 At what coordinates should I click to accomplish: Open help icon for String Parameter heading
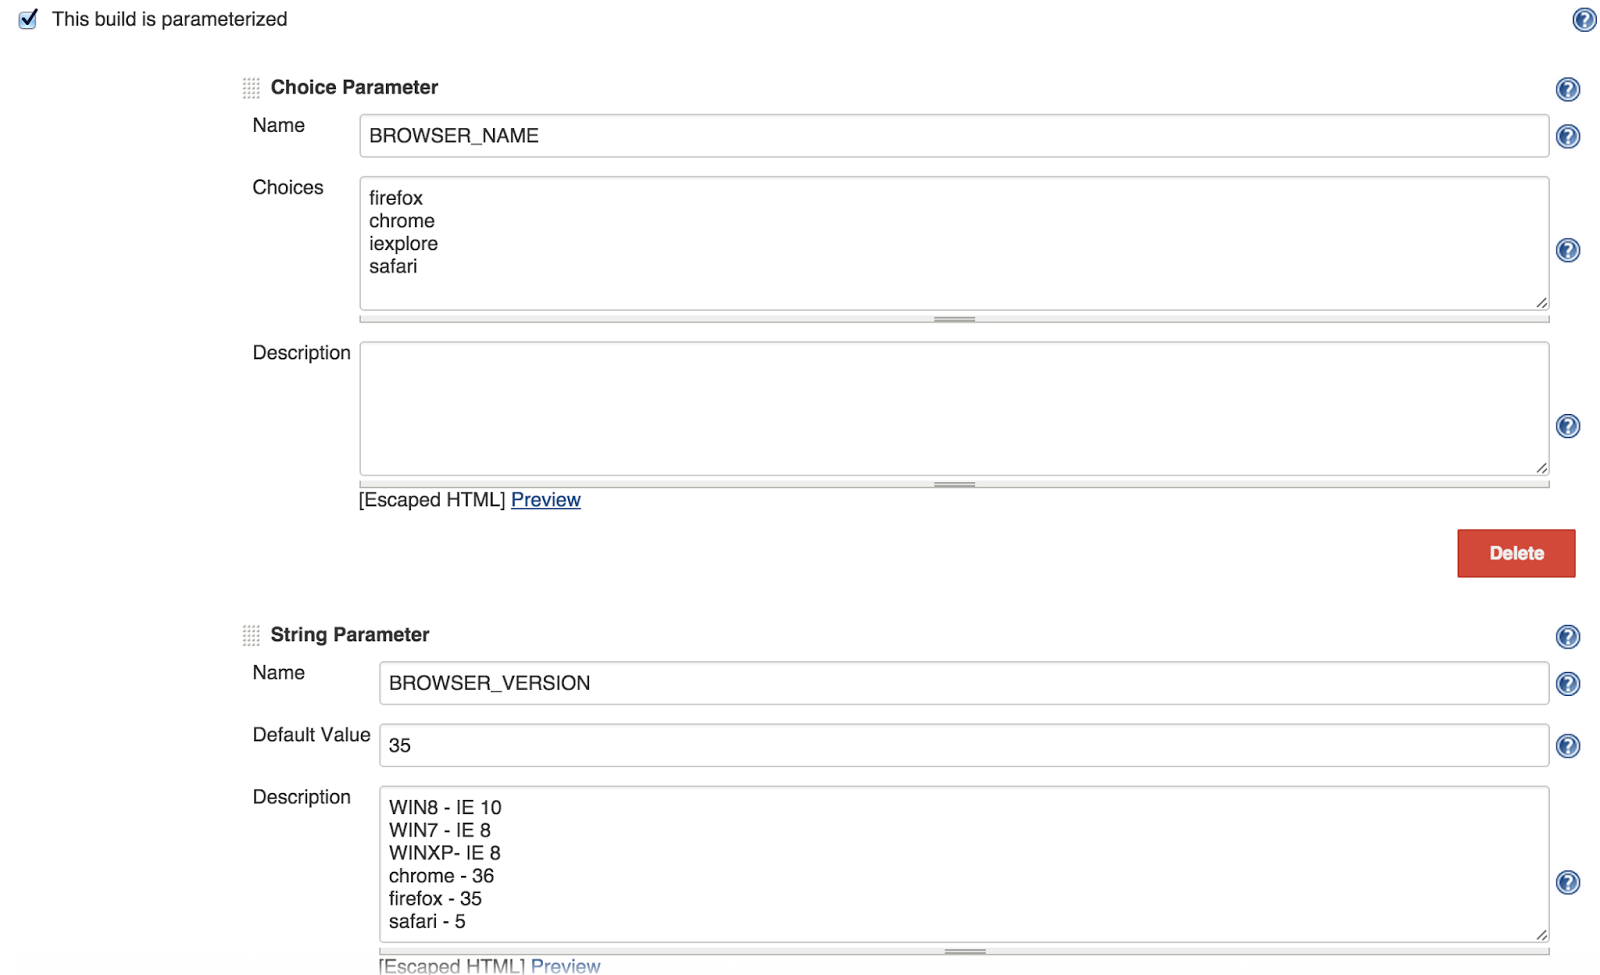(x=1568, y=637)
